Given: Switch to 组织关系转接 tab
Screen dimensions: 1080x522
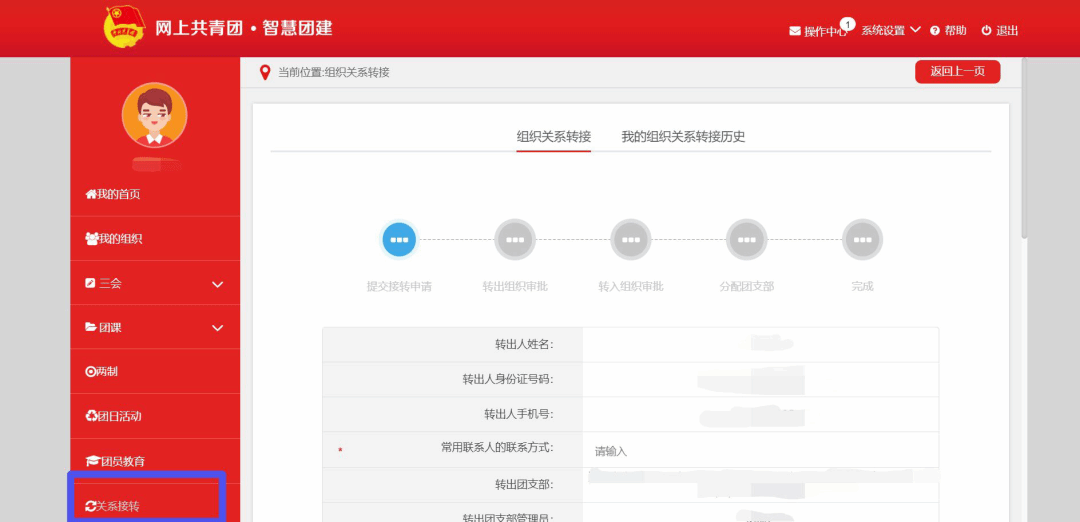Looking at the screenshot, I should coord(553,137).
